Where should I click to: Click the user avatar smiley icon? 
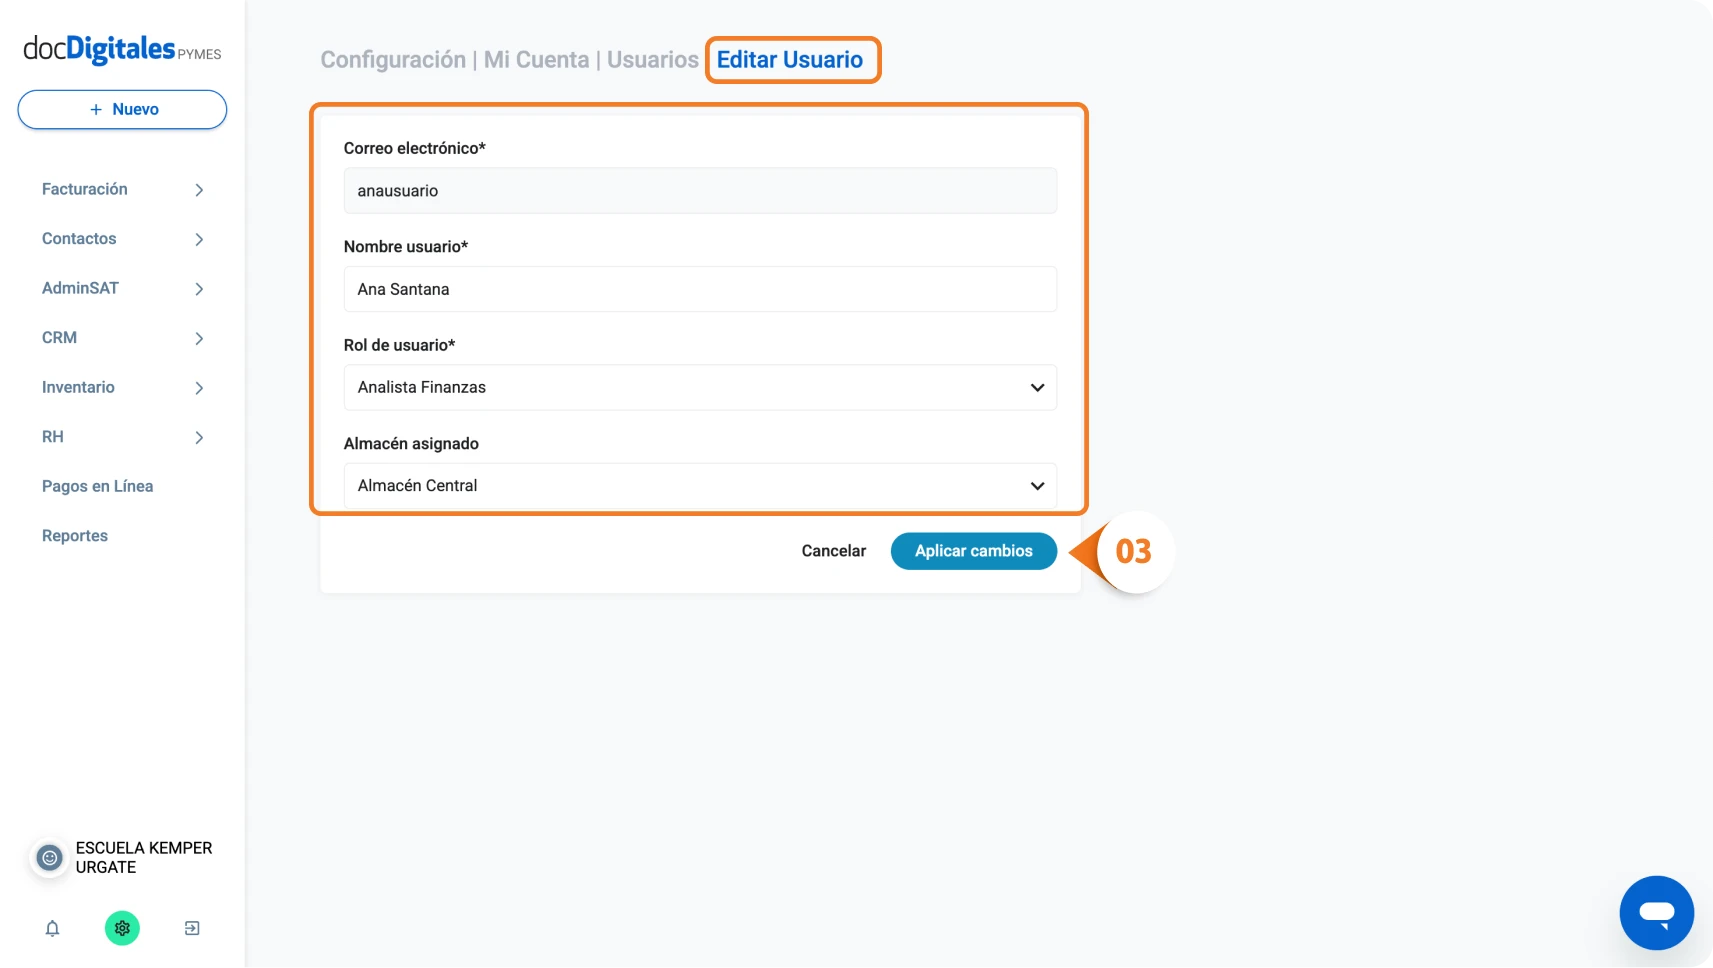(x=49, y=858)
